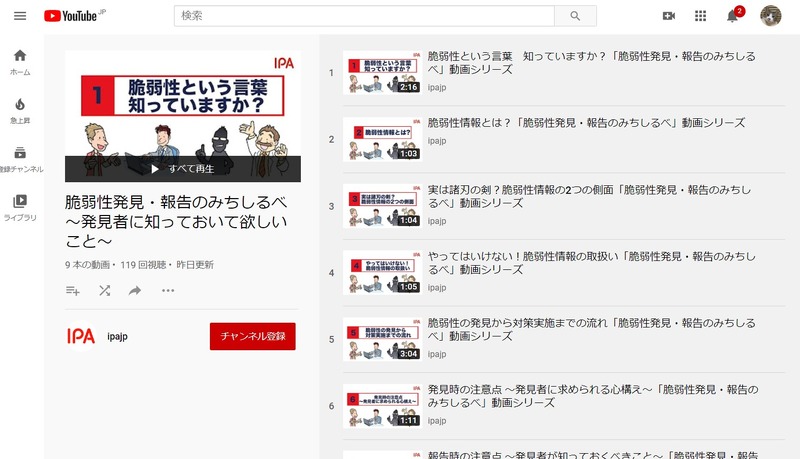Click the チャンネル登録 subscribe button

pyautogui.click(x=252, y=336)
